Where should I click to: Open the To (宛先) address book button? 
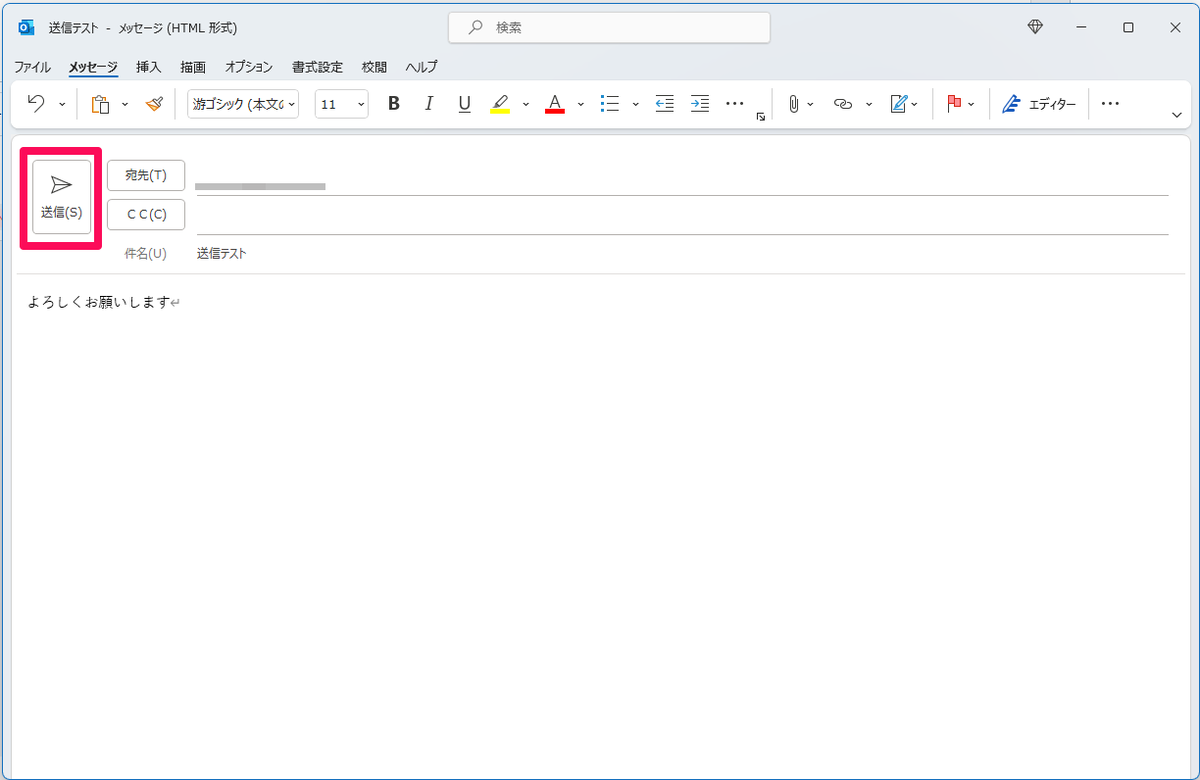(146, 175)
